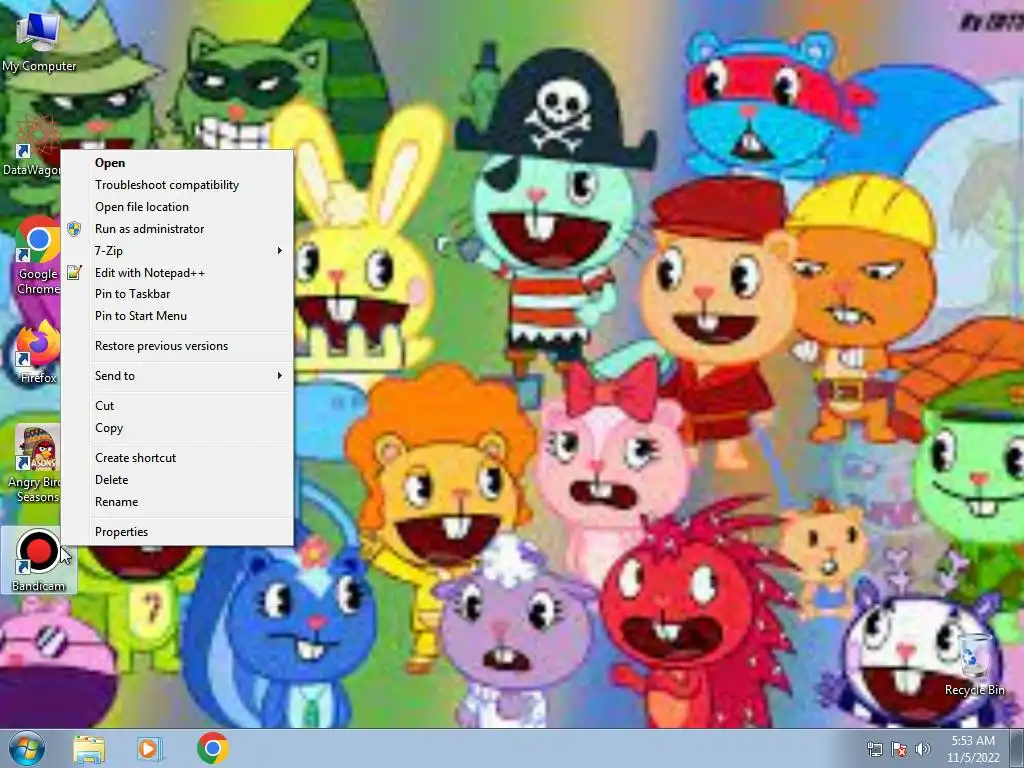This screenshot has width=1024, height=768.
Task: Open the Recycle Bin icon
Action: pyautogui.click(x=974, y=665)
